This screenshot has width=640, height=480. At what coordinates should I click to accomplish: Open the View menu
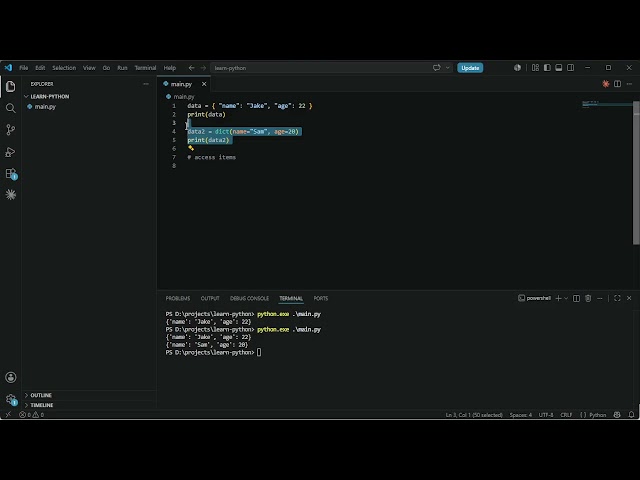point(89,68)
